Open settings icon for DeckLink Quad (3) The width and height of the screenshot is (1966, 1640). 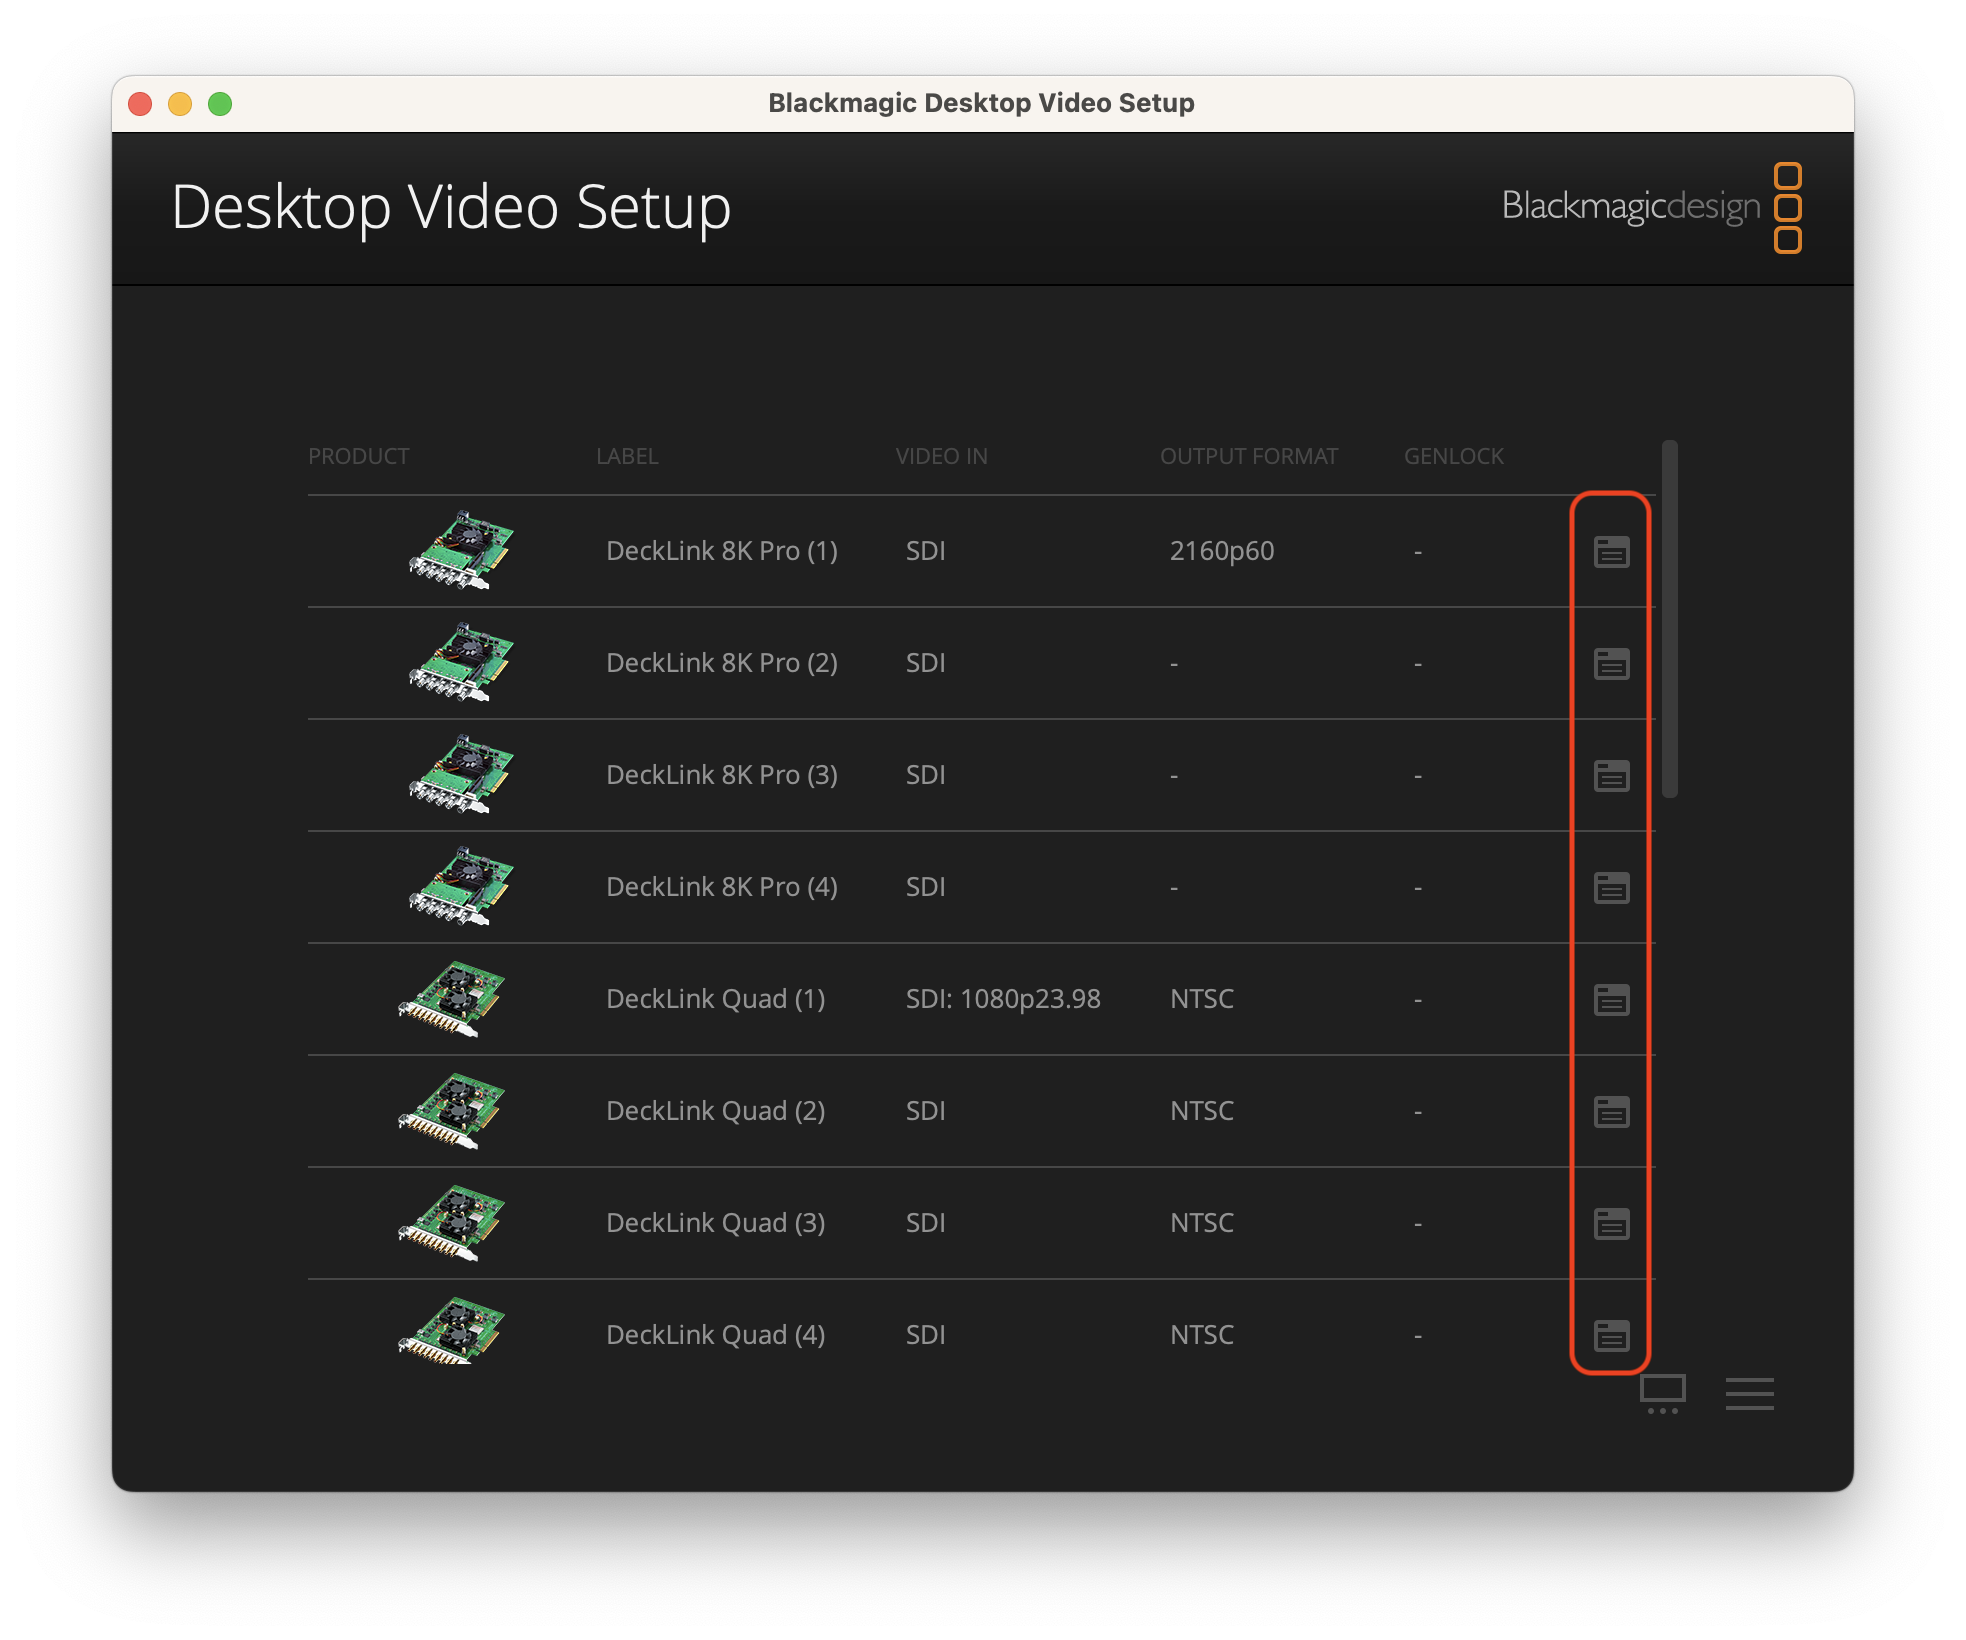click(x=1611, y=1223)
